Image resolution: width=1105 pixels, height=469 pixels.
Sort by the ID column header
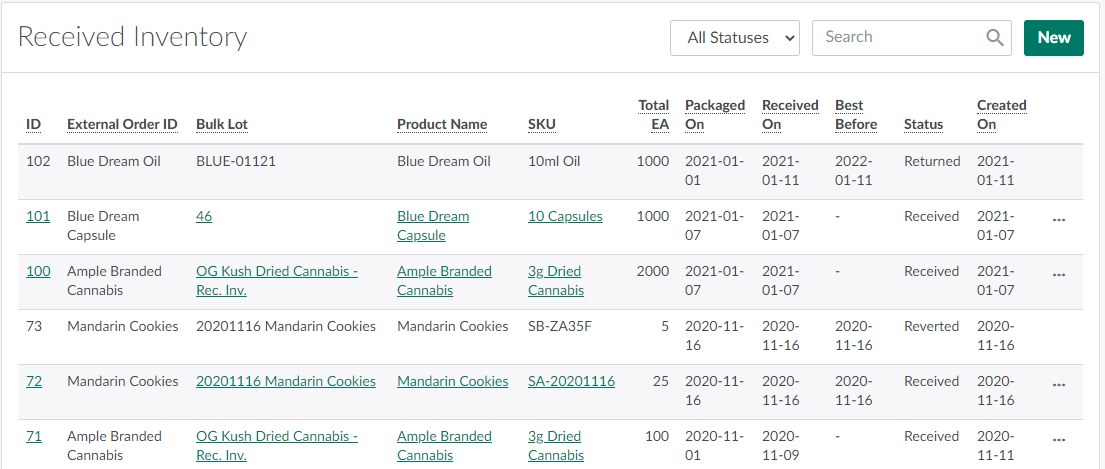click(33, 124)
